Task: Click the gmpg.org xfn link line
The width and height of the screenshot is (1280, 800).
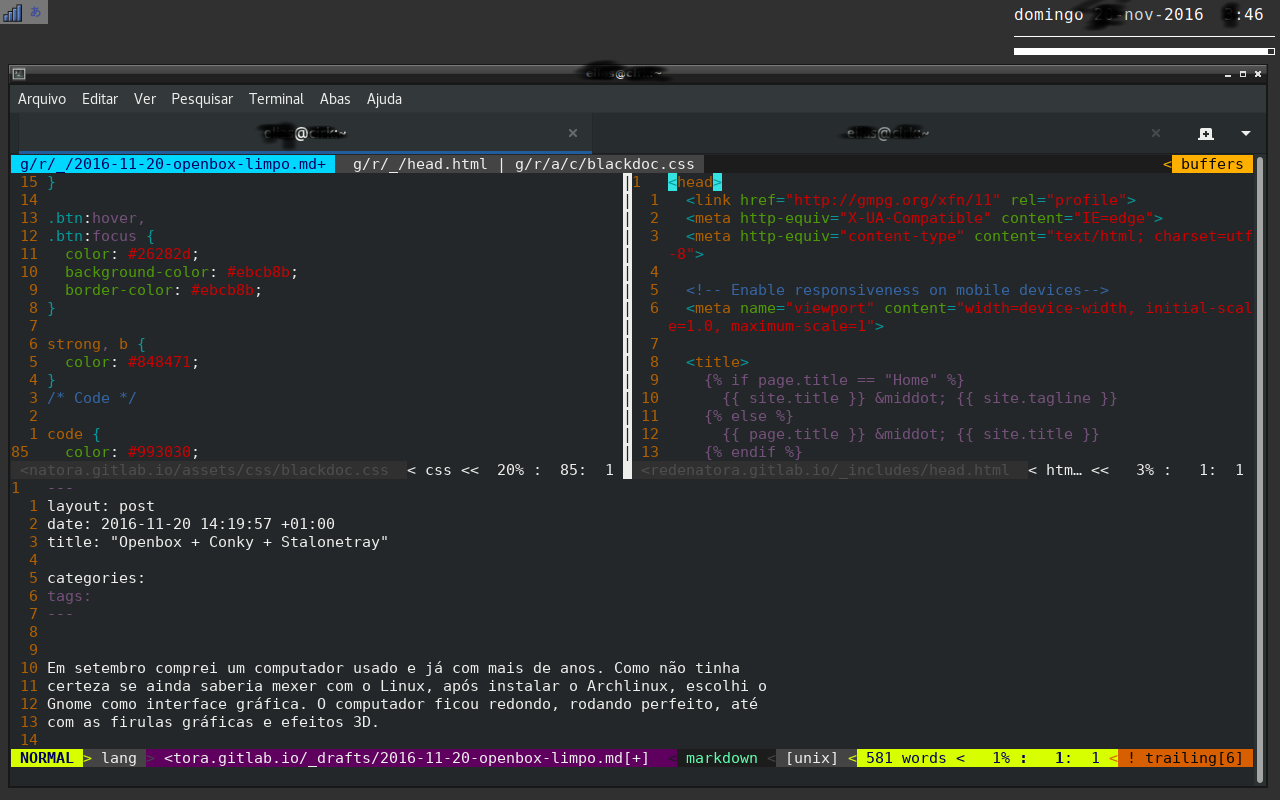Action: 911,200
